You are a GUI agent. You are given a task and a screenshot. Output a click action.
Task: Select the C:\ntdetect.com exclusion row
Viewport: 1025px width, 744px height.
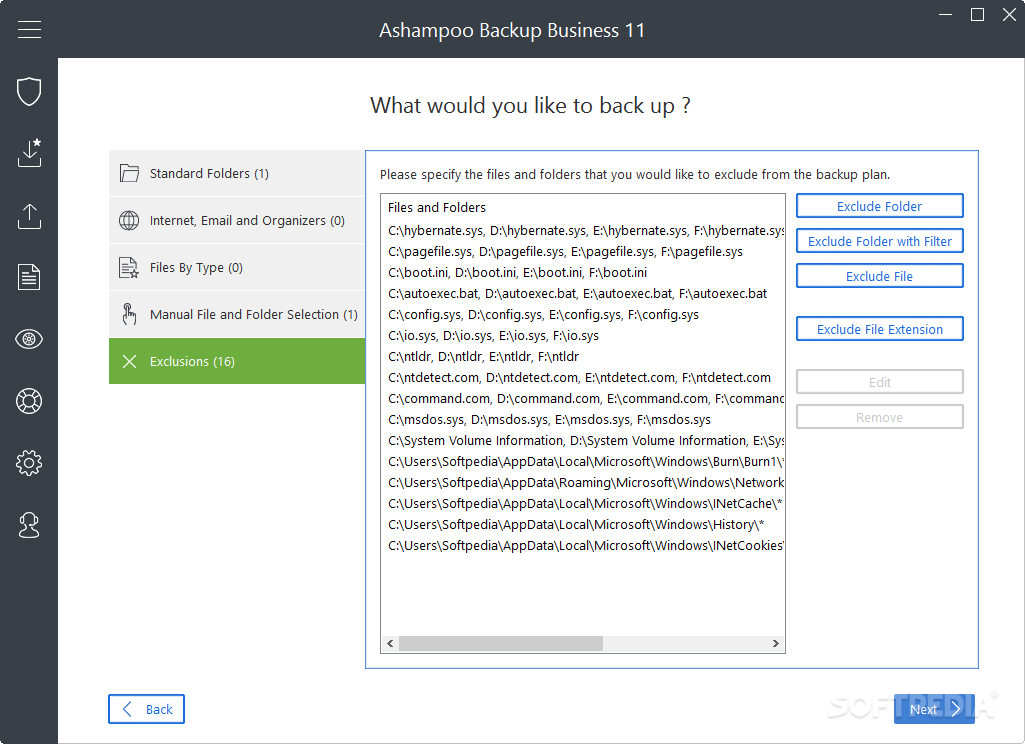click(x=582, y=377)
